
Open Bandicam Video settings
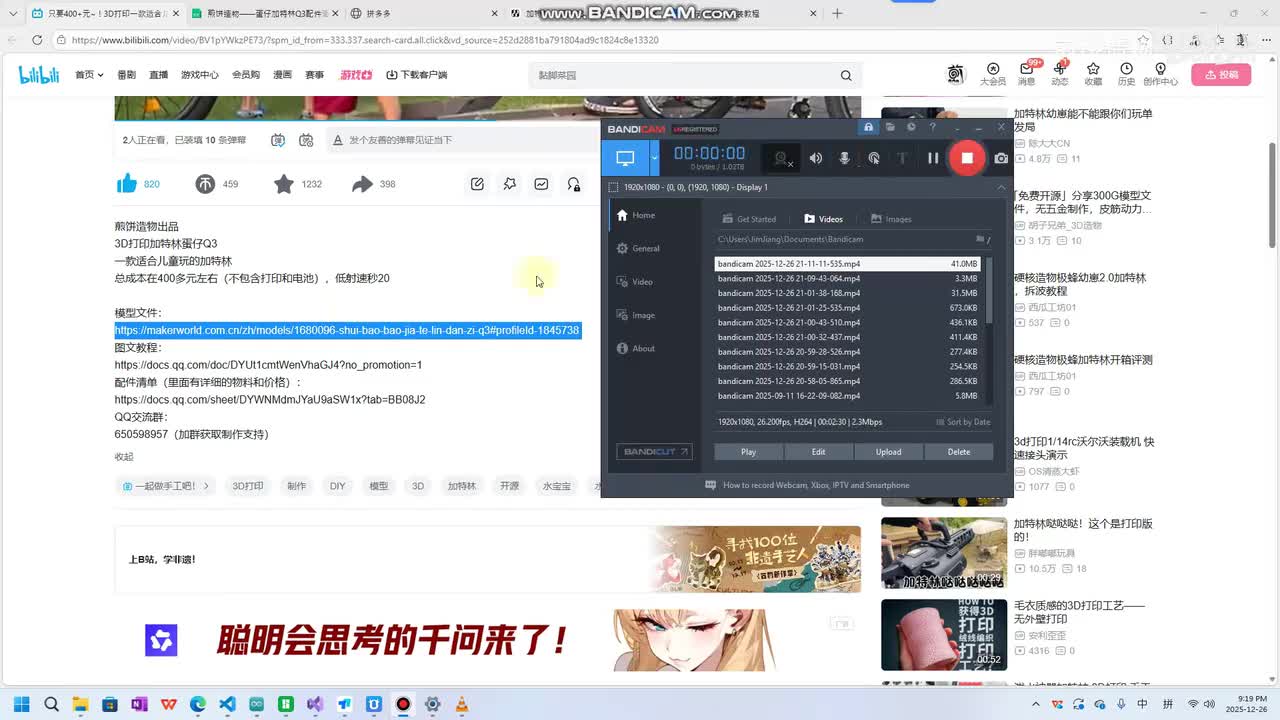pyautogui.click(x=634, y=282)
